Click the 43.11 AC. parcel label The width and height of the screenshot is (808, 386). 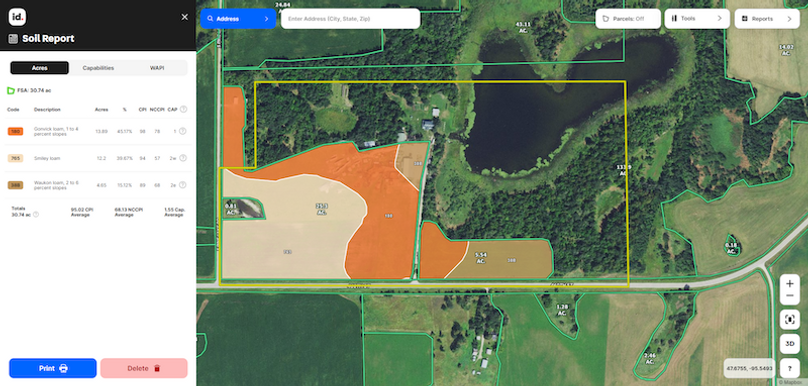pos(523,27)
